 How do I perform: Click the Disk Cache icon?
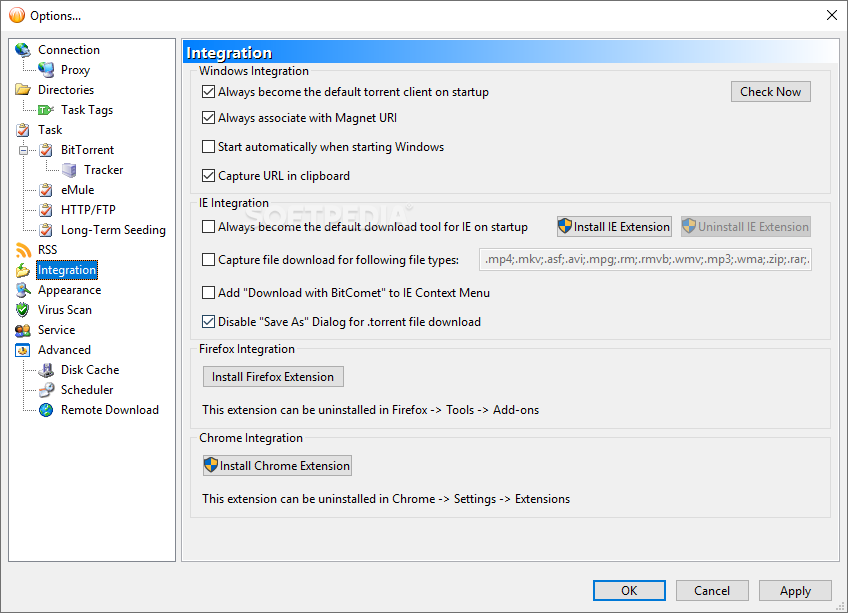coord(46,370)
